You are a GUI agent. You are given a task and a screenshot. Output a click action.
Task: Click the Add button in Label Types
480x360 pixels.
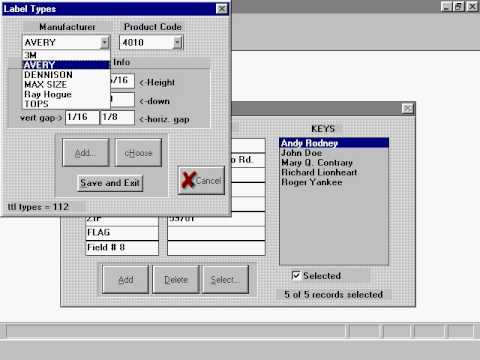pos(86,153)
